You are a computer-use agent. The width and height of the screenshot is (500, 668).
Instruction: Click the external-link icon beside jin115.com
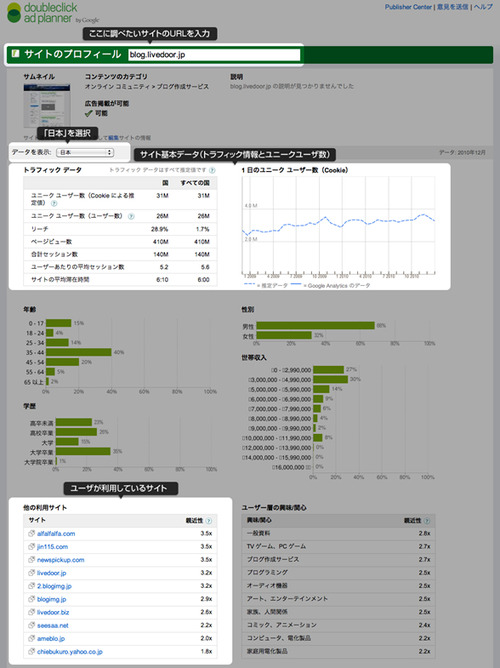(x=31, y=547)
